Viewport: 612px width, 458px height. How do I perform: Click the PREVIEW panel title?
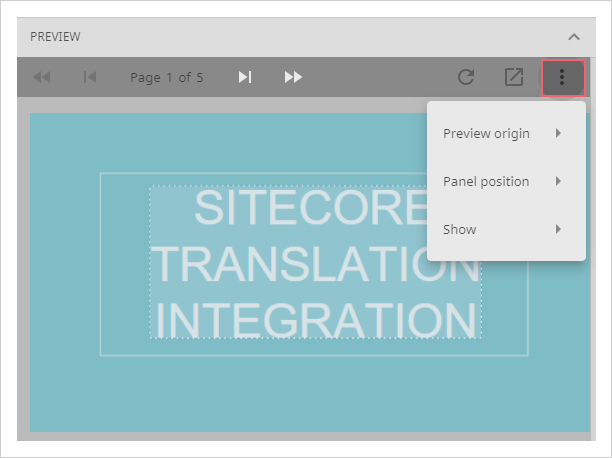coord(55,37)
